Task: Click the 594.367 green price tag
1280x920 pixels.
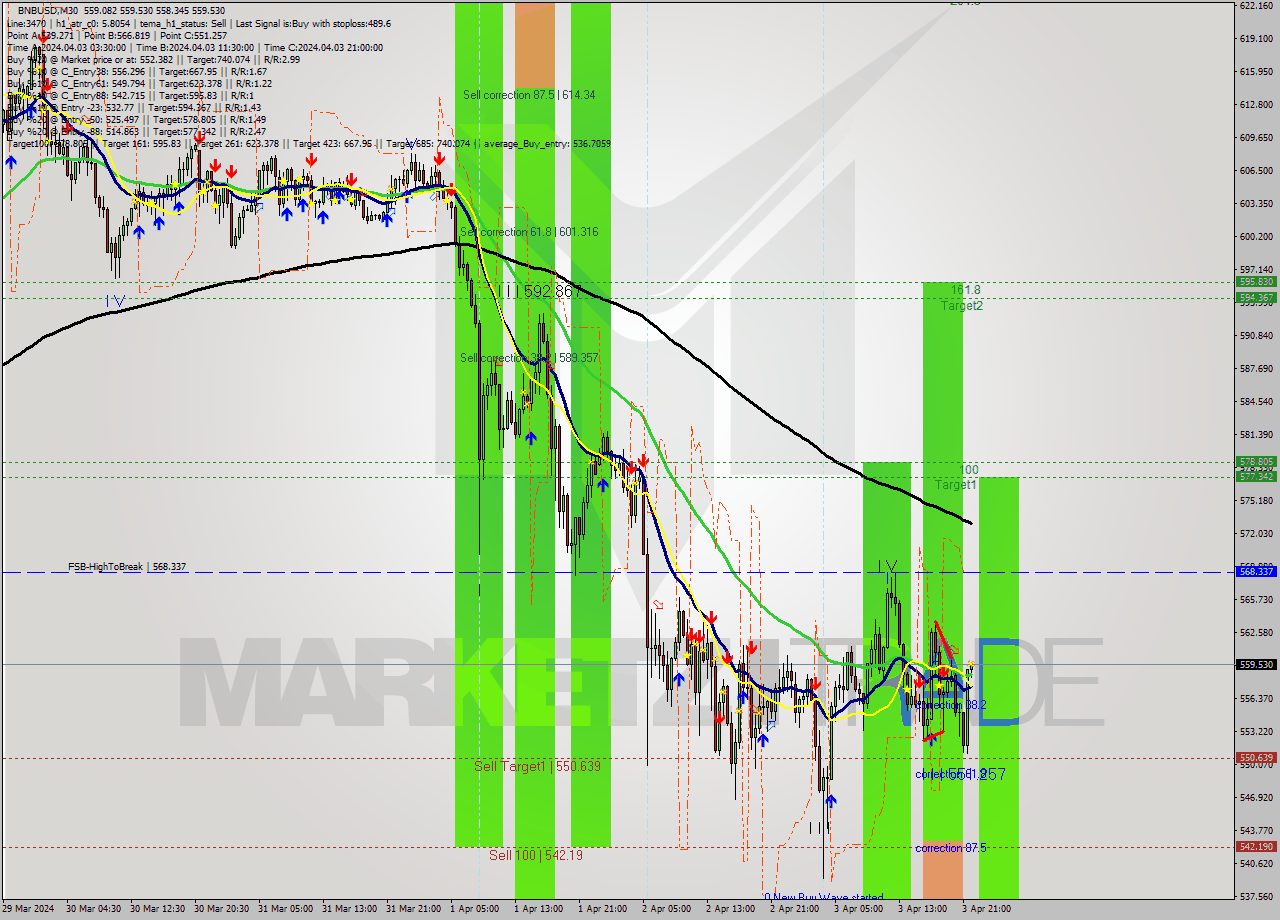Action: (1256, 297)
